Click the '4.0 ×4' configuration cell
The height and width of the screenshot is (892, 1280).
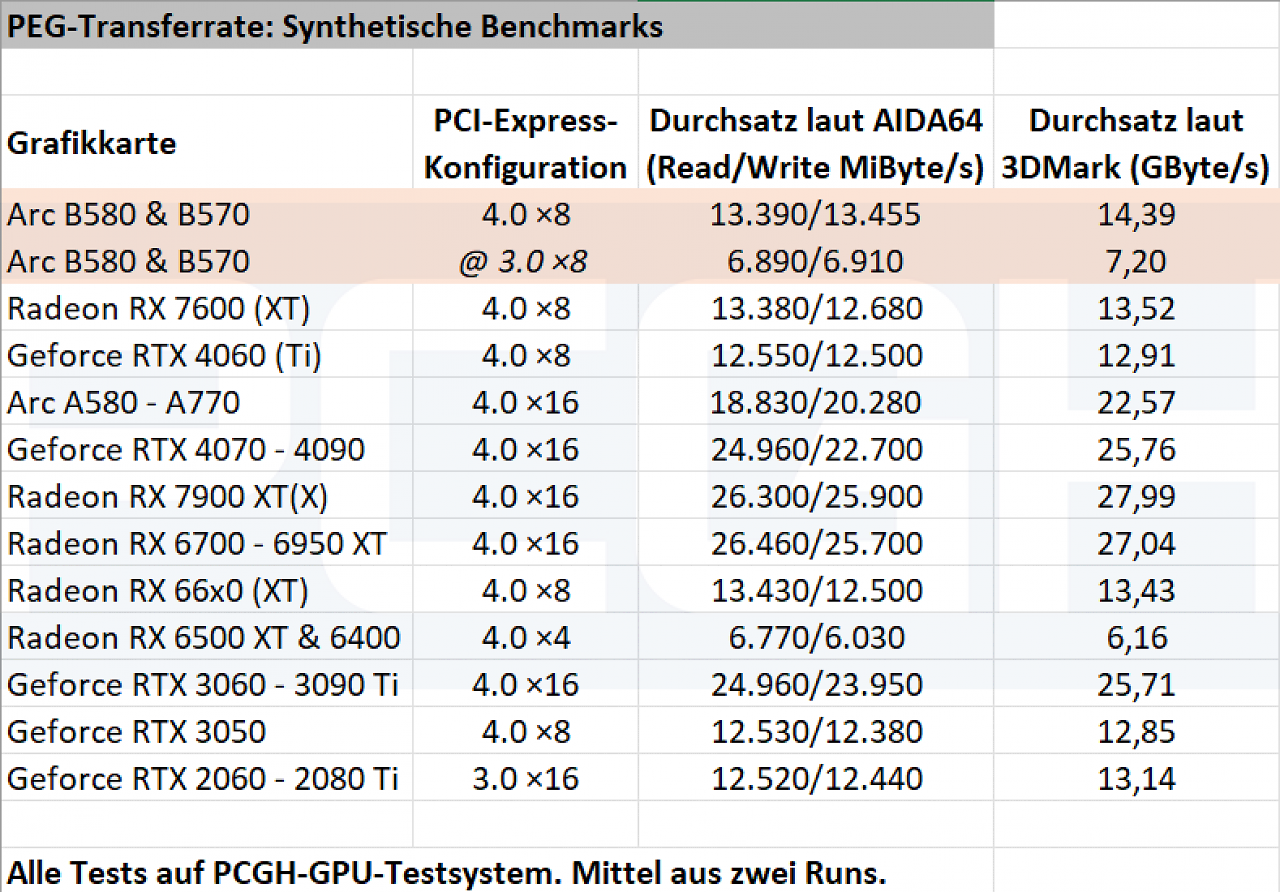point(526,636)
